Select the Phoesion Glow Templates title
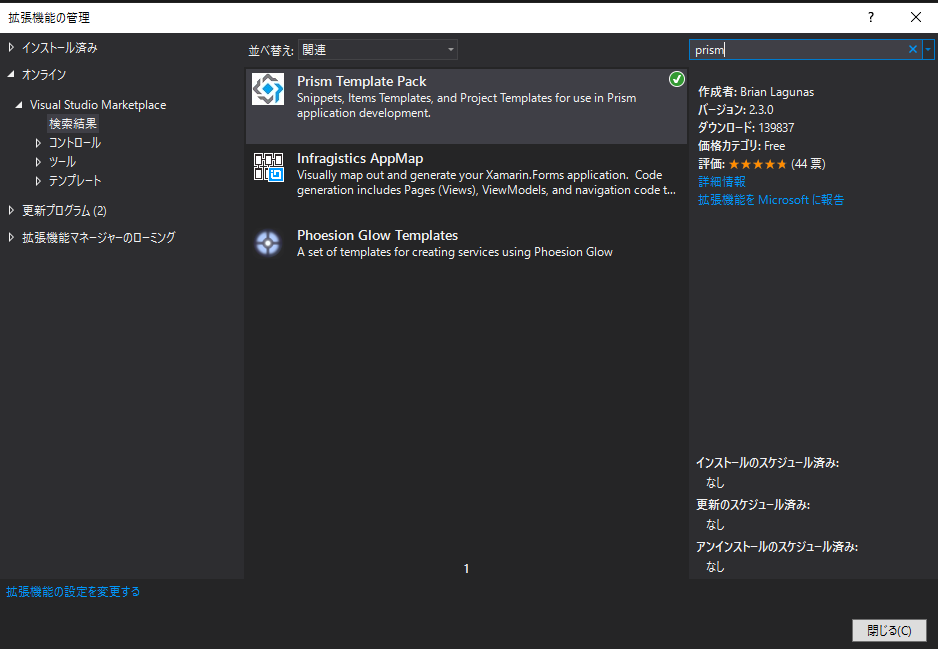Screen dimensions: 938x649 pyautogui.click(x=377, y=236)
